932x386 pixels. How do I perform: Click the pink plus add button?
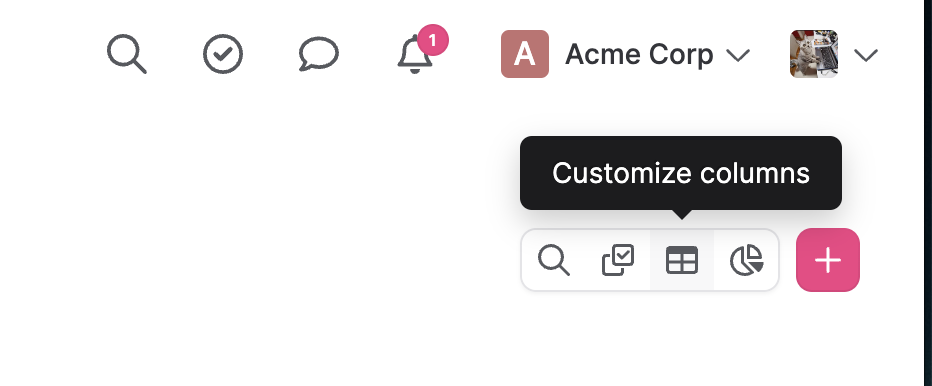[828, 260]
